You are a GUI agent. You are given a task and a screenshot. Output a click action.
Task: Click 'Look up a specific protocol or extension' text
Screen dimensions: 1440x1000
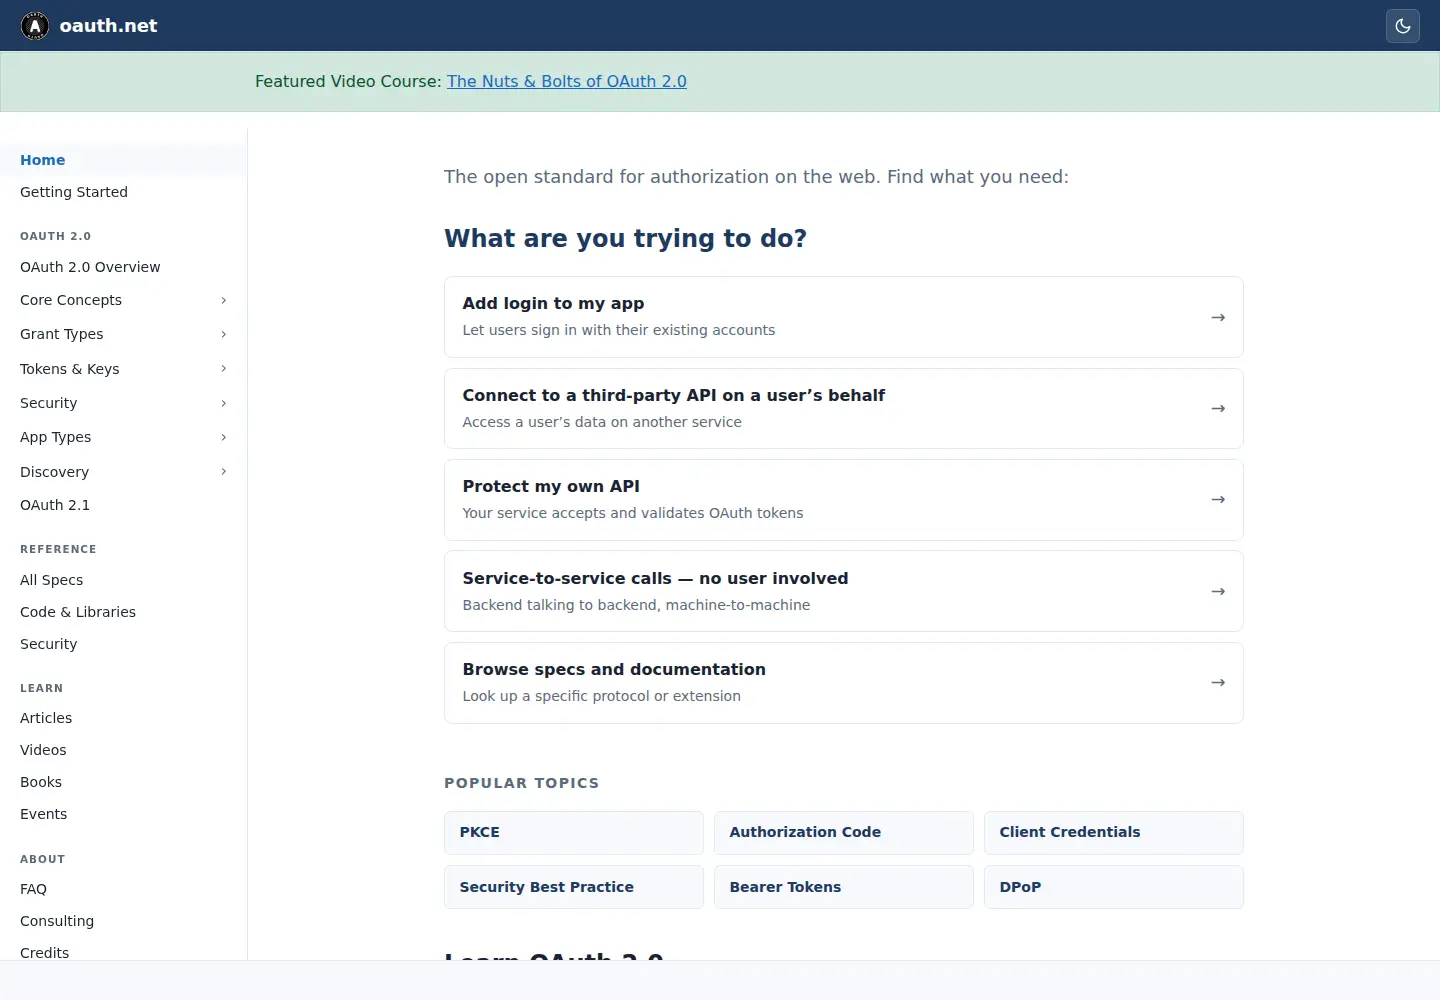602,696
